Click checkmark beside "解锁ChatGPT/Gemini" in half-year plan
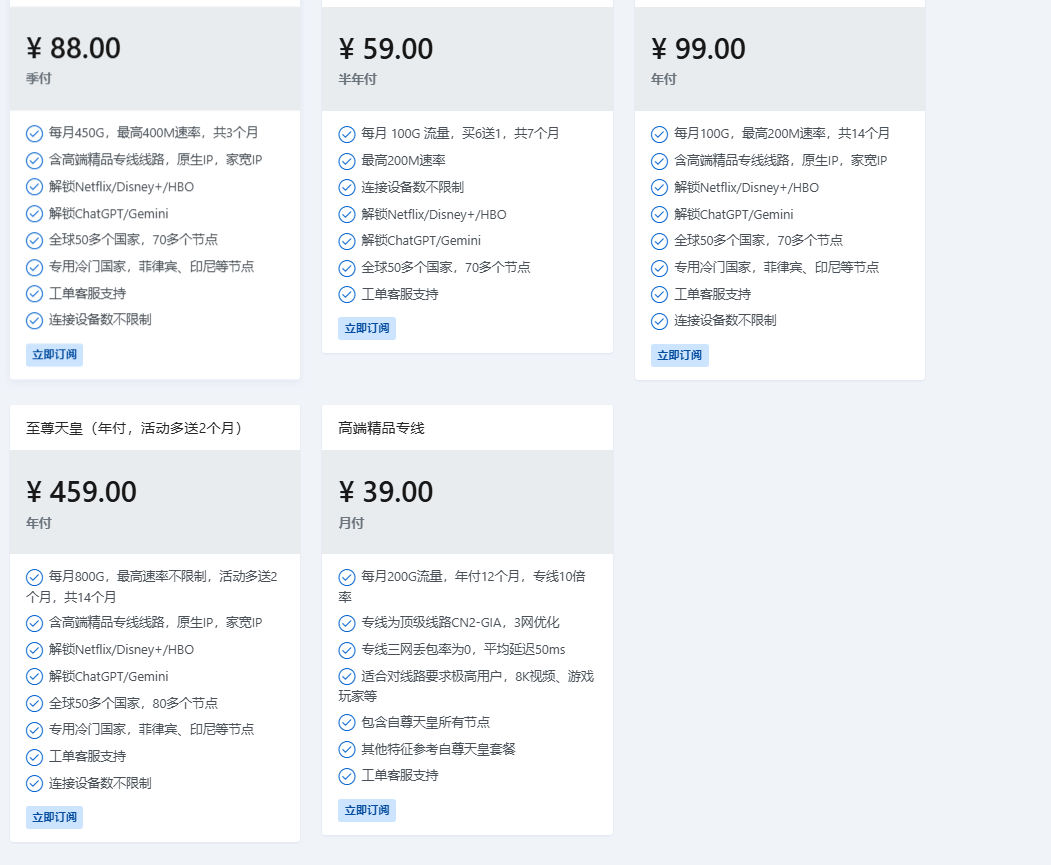Viewport: 1051px width, 865px height. point(345,240)
